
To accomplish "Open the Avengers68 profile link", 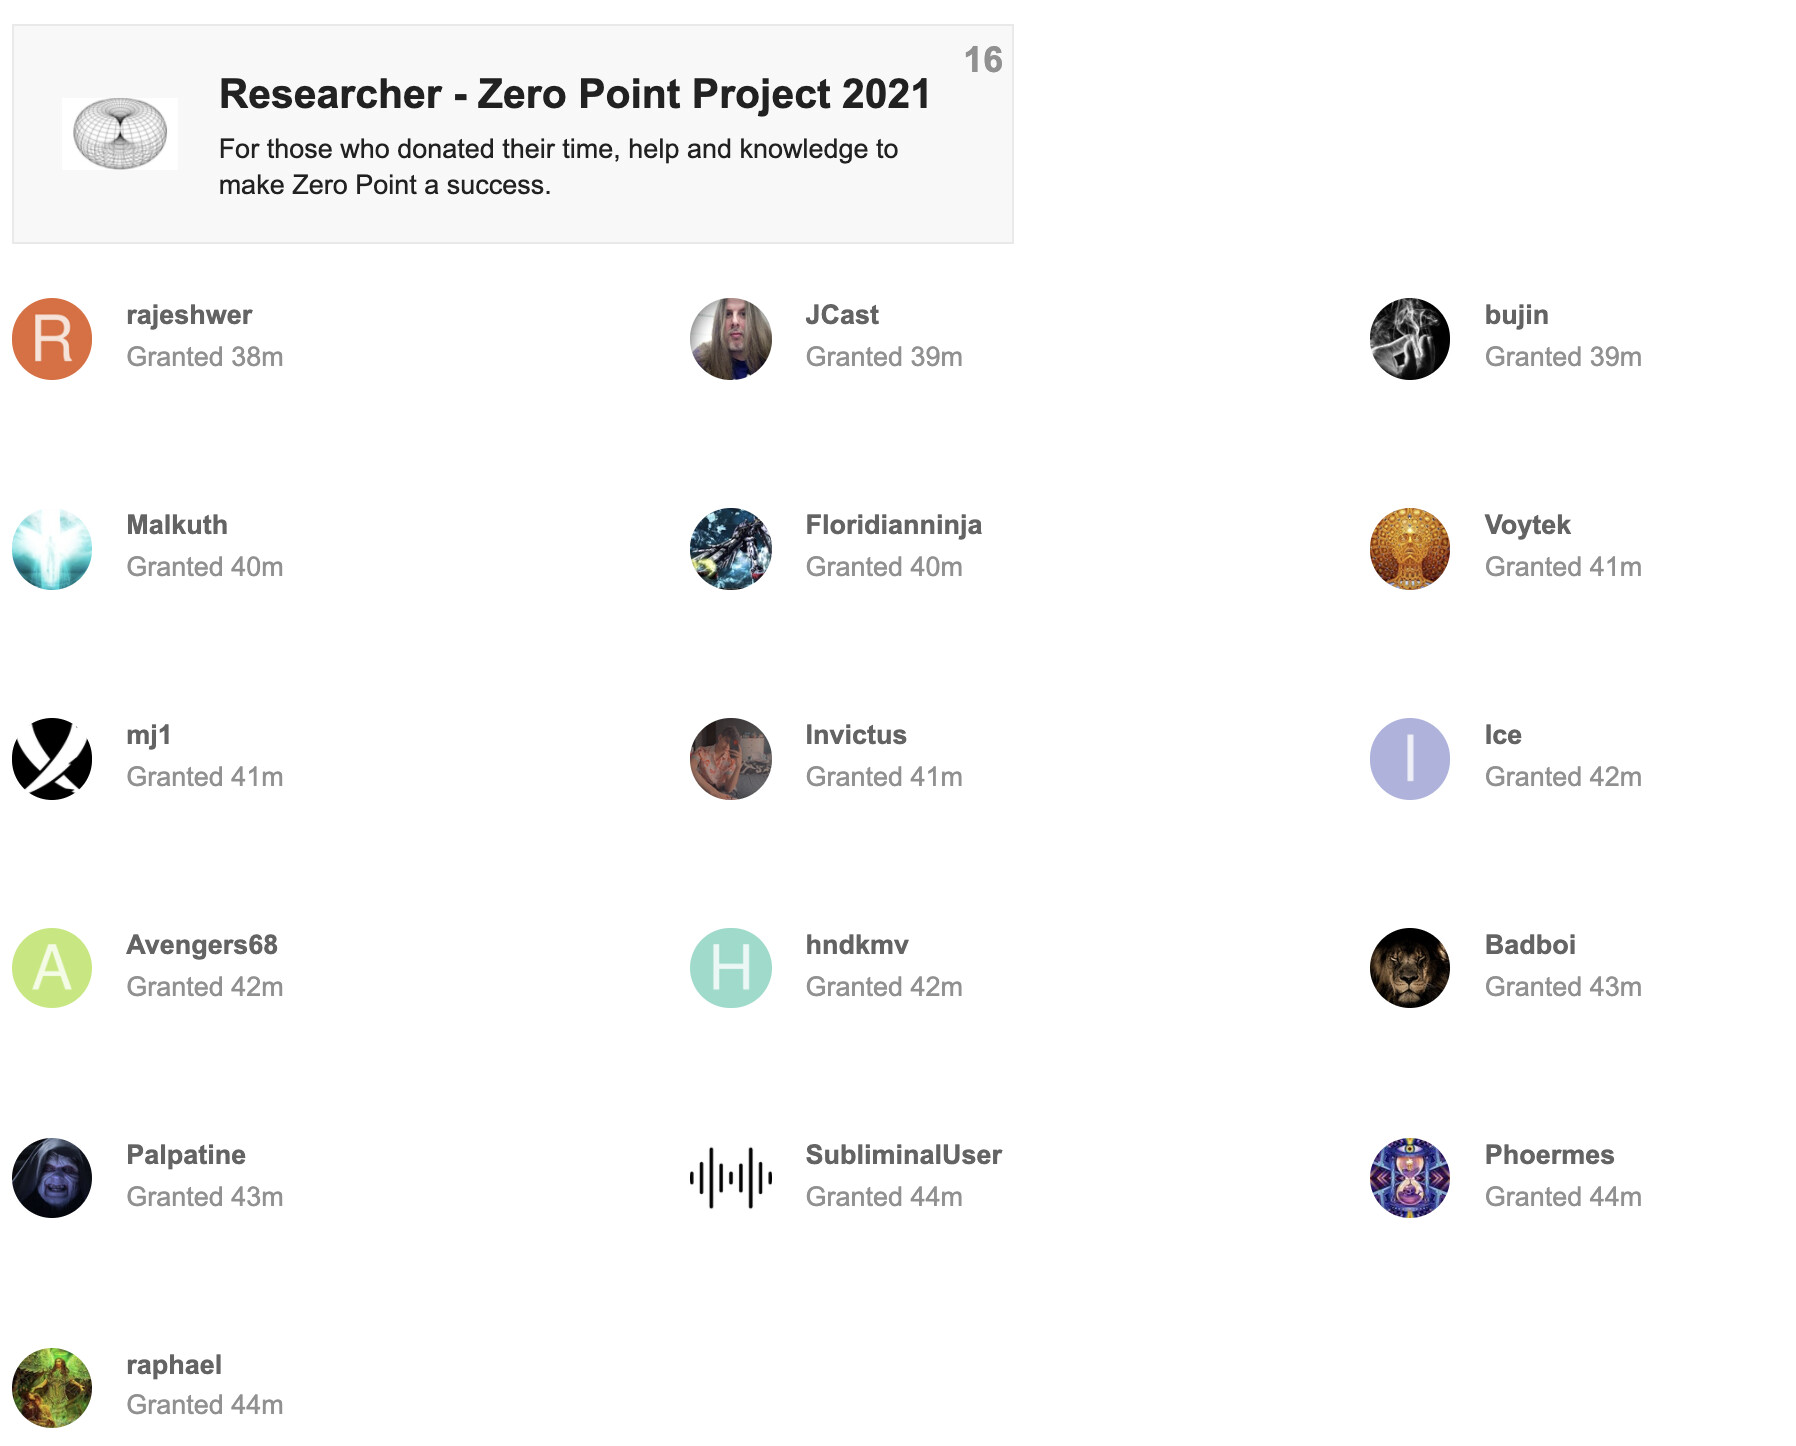I will click(202, 945).
